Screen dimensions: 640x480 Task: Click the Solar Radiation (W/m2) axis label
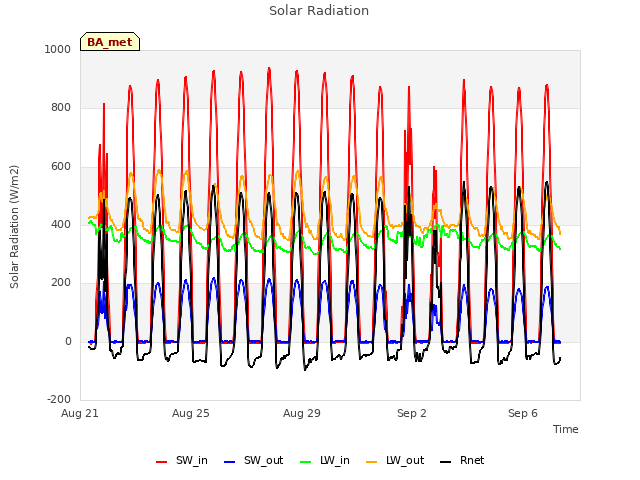click(x=14, y=227)
